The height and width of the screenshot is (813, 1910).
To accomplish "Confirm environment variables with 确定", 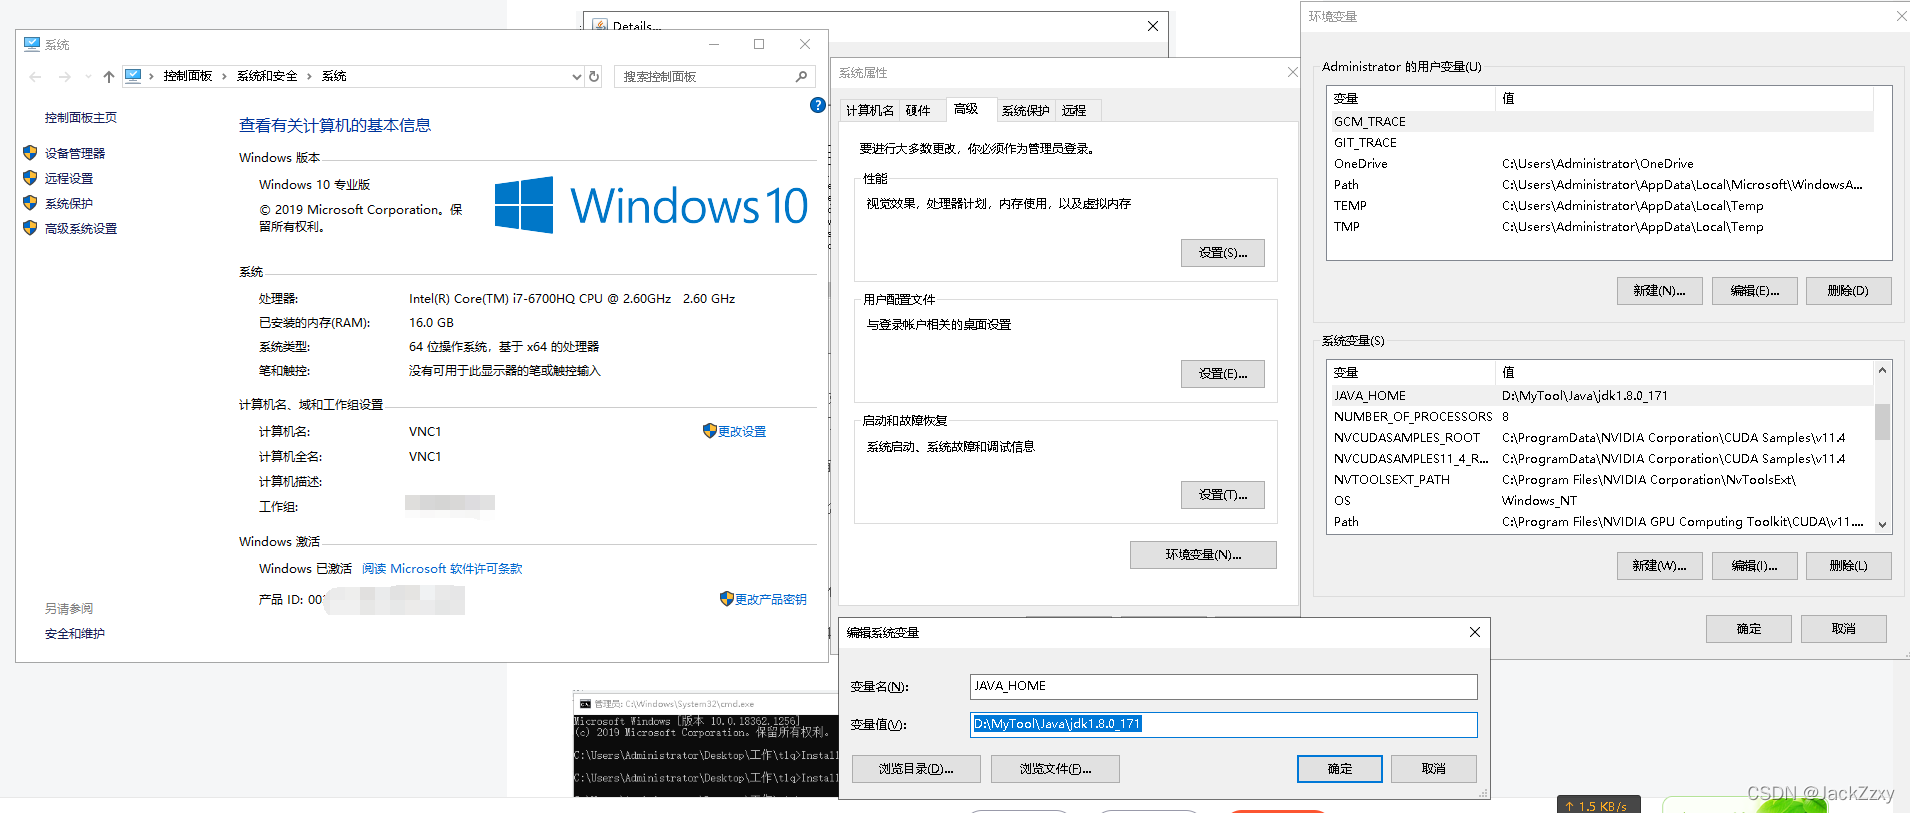I will point(1749,629).
